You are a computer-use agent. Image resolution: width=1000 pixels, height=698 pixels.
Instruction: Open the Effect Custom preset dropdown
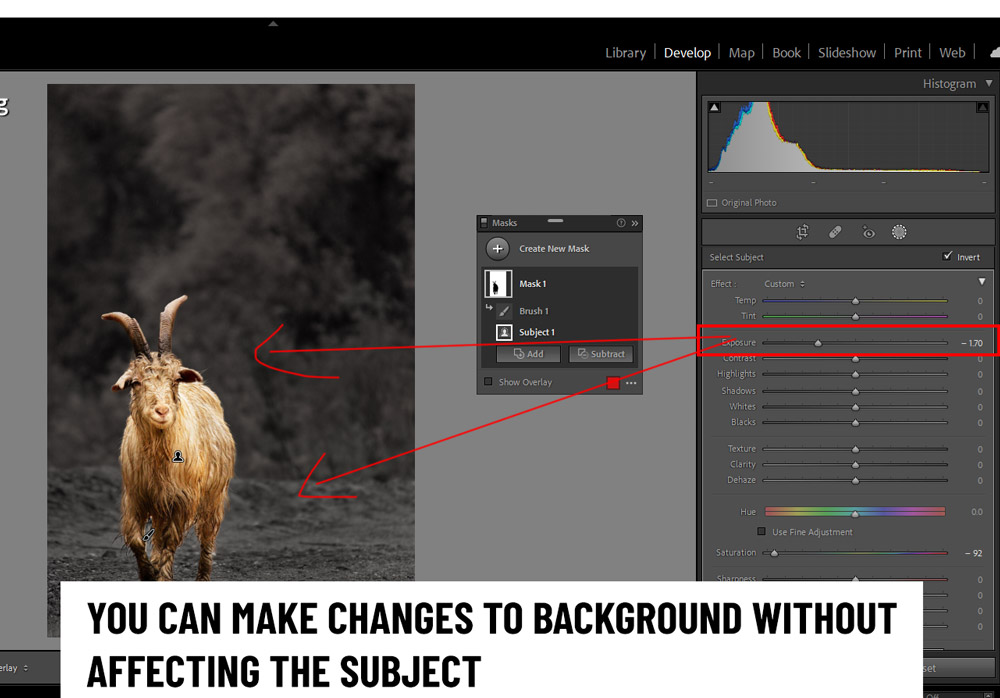[784, 284]
